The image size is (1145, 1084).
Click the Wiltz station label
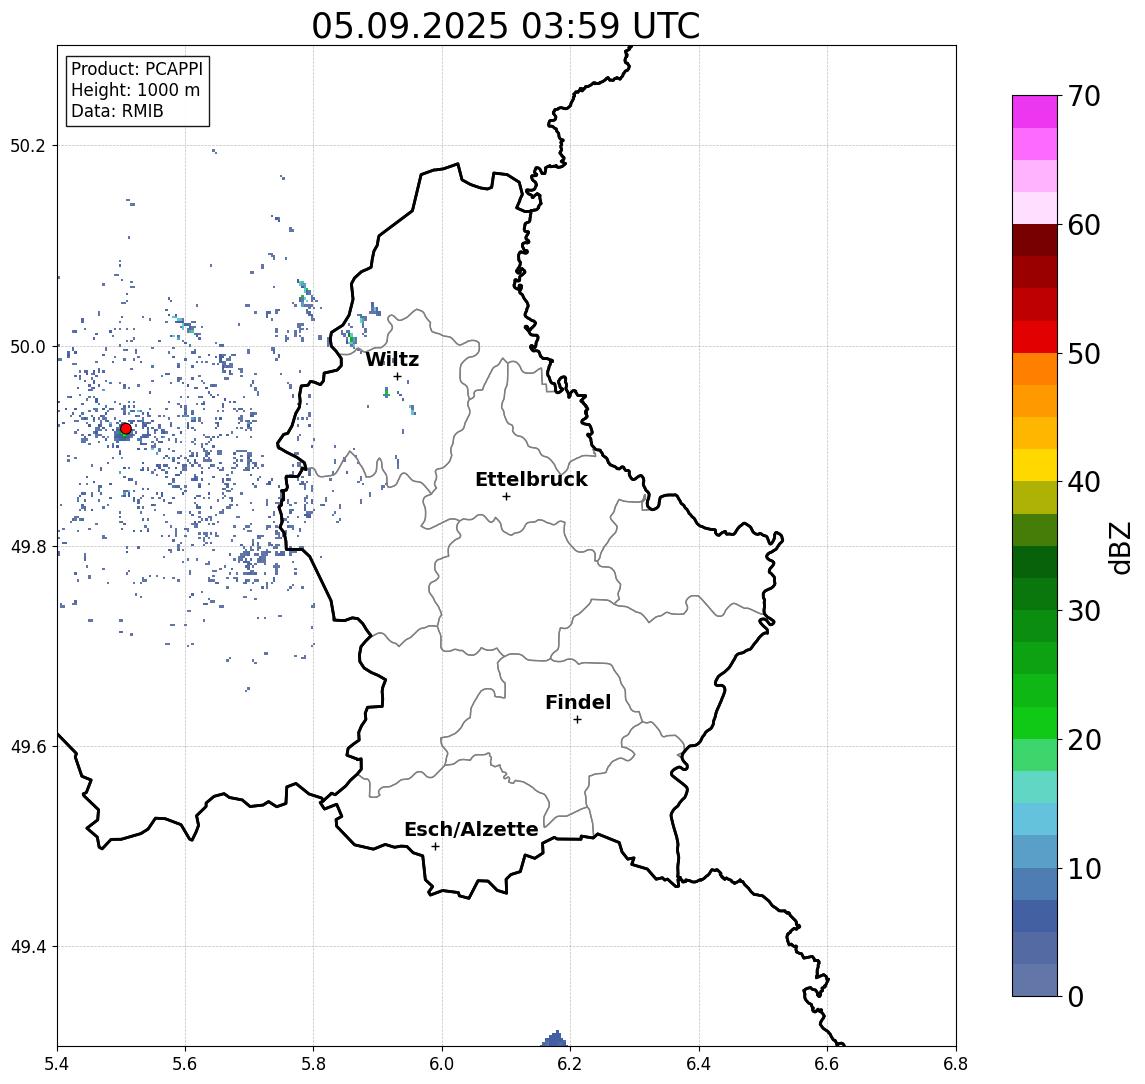[392, 359]
